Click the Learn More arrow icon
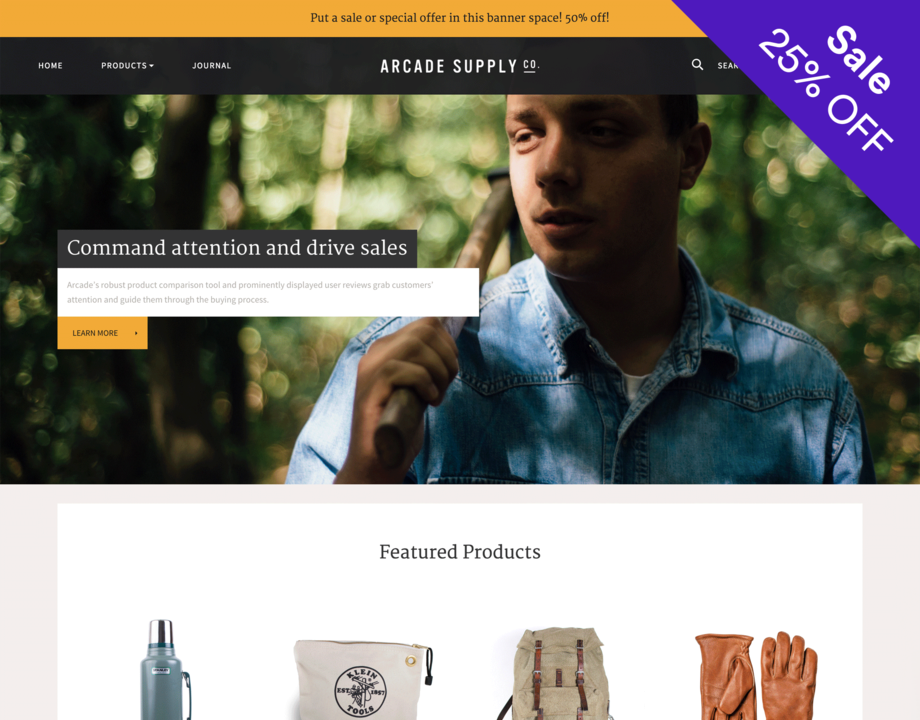This screenshot has width=920, height=720. [136, 333]
